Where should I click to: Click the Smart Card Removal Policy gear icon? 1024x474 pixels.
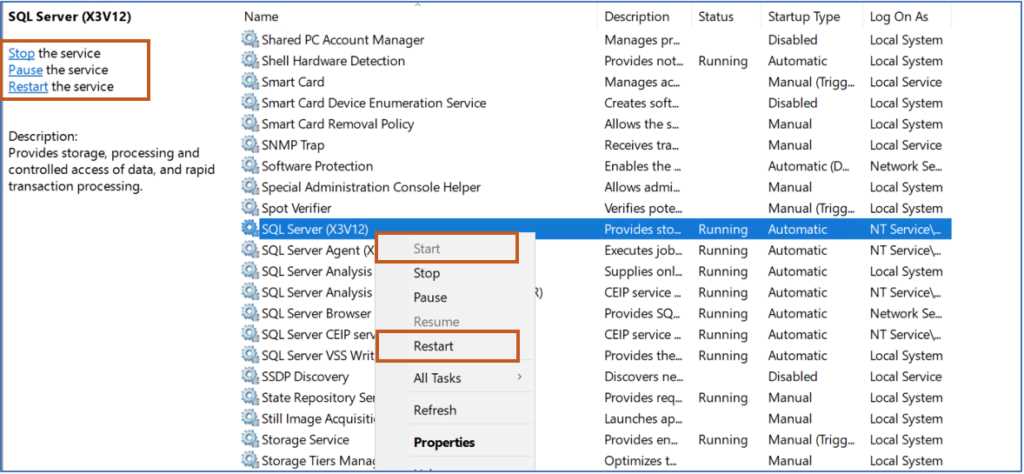coord(250,123)
